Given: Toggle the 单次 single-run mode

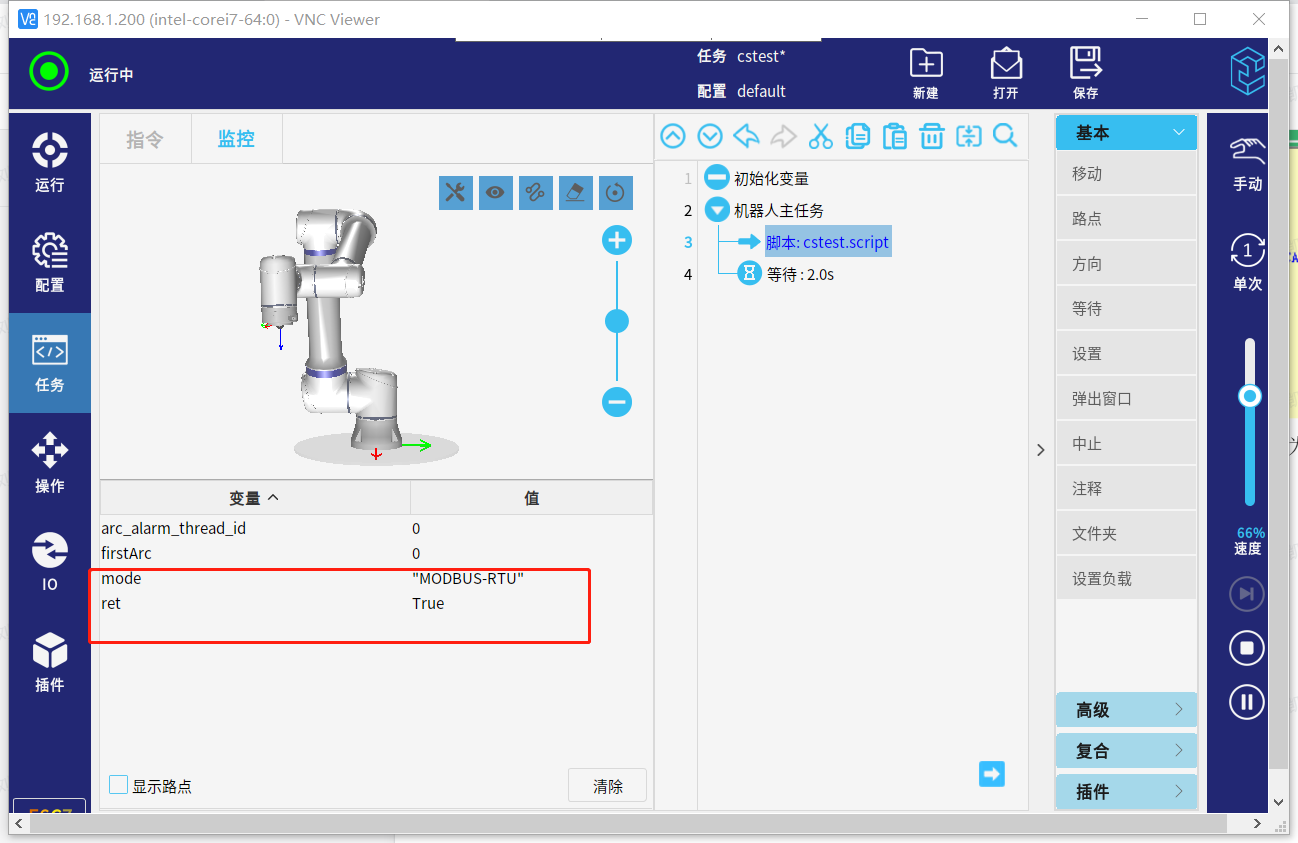Looking at the screenshot, I should point(1247,262).
